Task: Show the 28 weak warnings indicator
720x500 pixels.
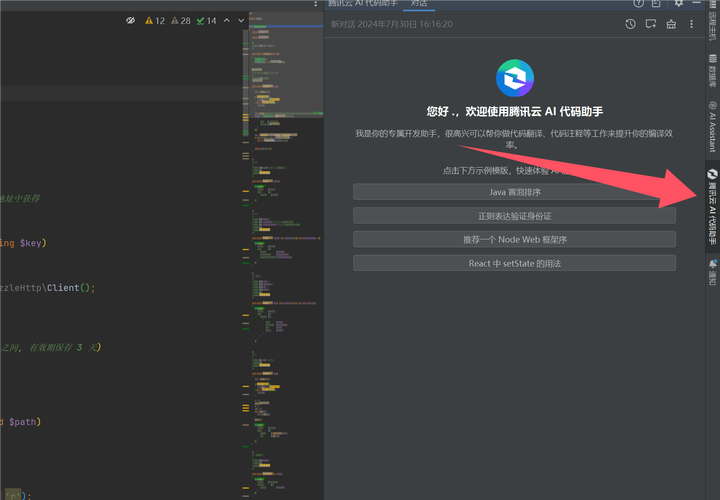Action: [180, 21]
